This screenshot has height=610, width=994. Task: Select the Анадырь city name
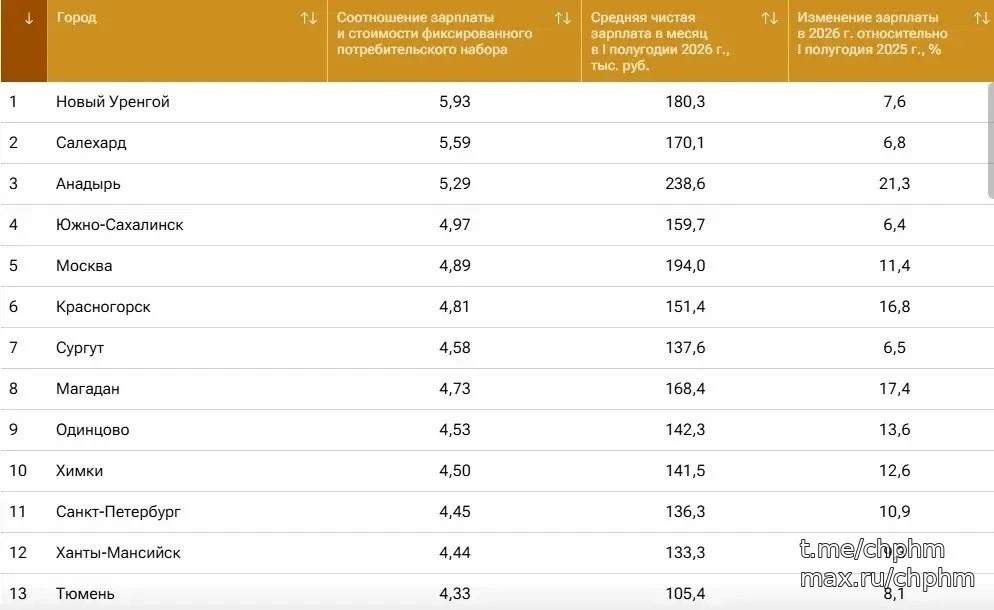(88, 184)
